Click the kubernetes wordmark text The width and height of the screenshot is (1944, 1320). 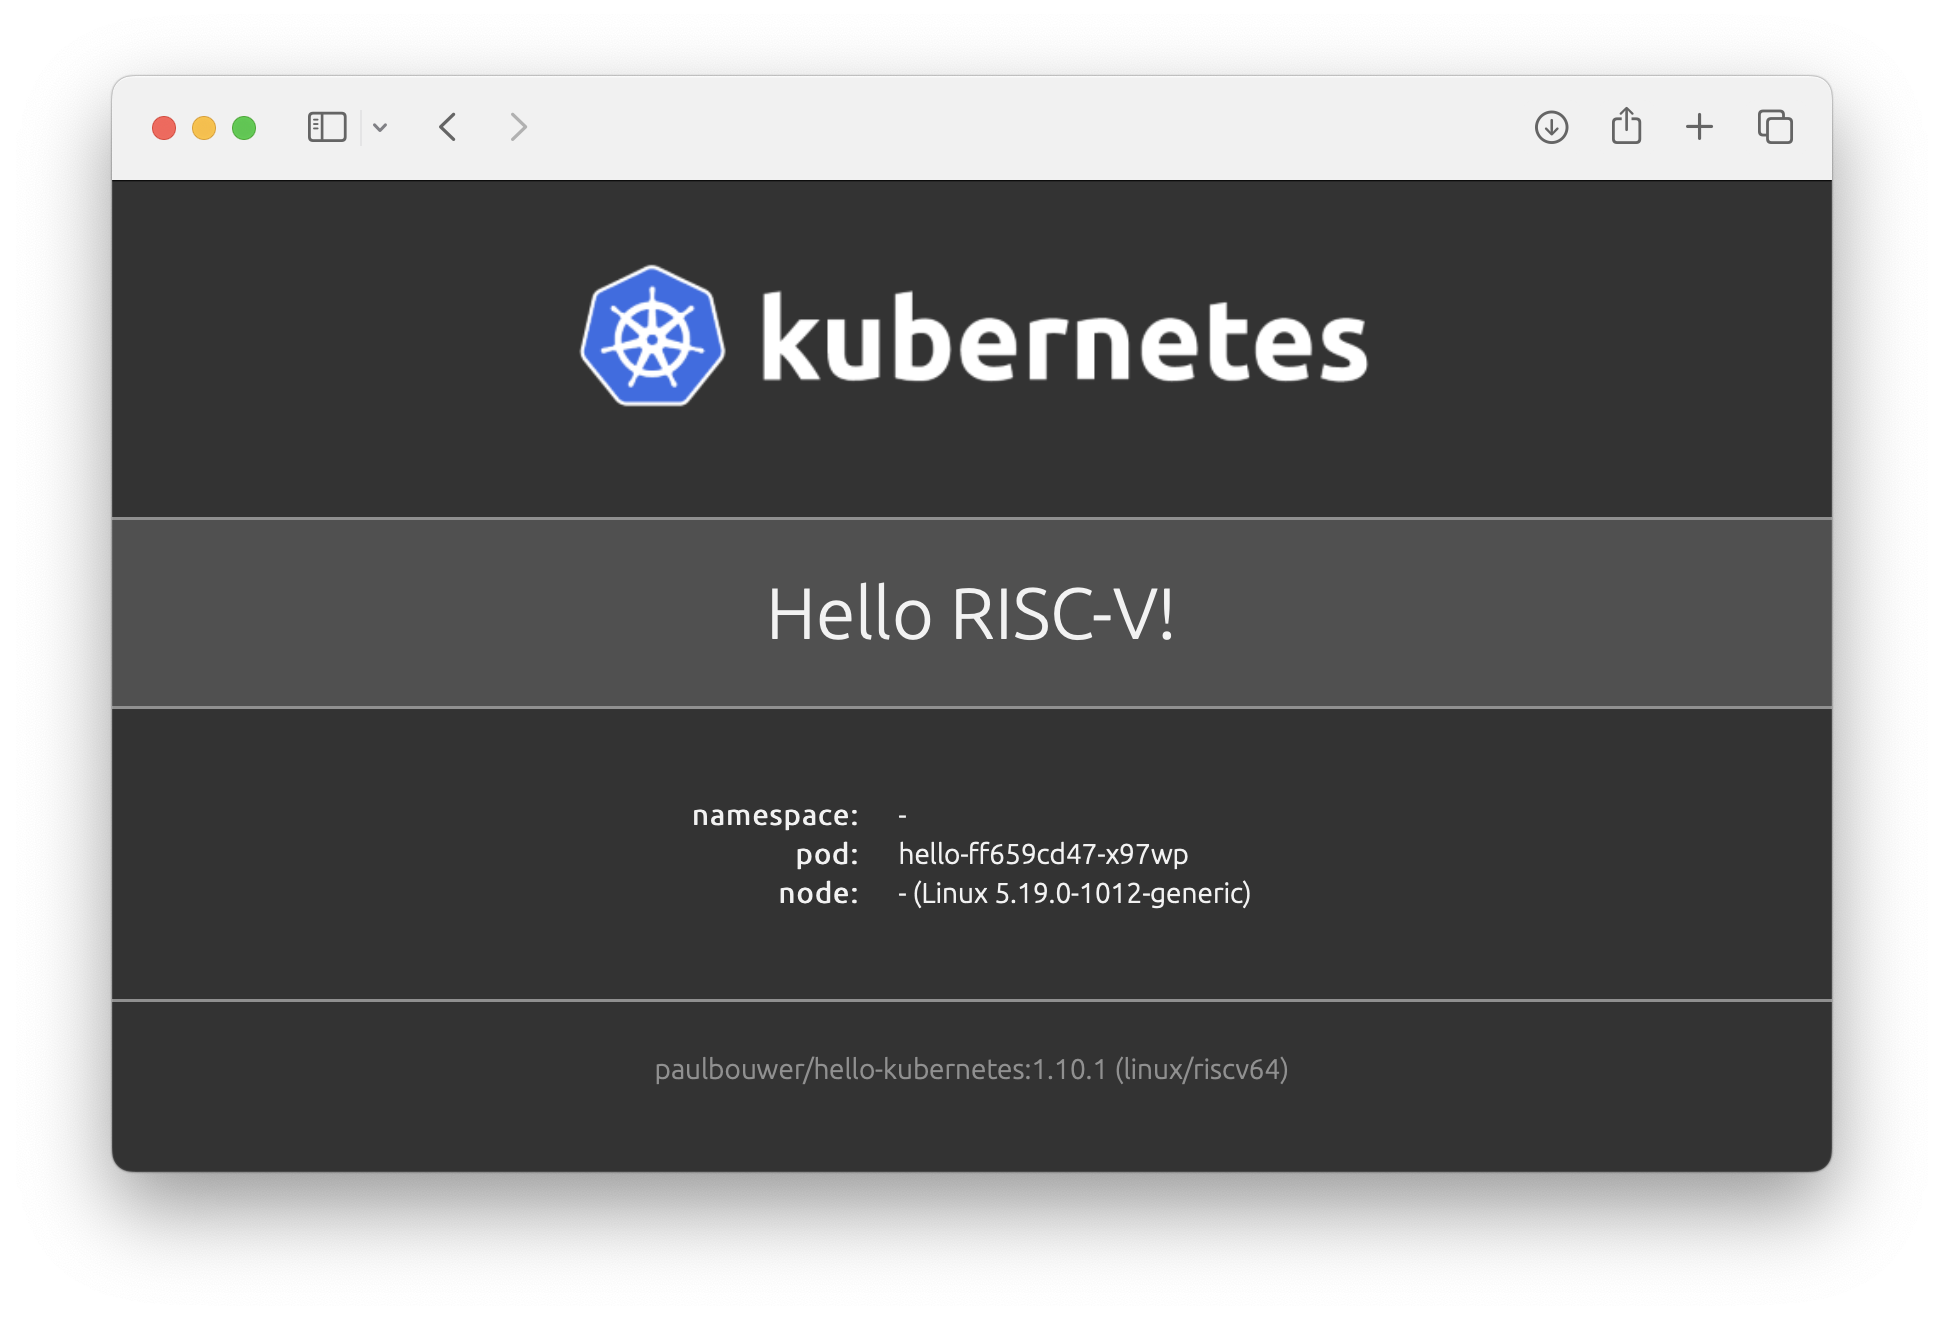[x=1063, y=338]
